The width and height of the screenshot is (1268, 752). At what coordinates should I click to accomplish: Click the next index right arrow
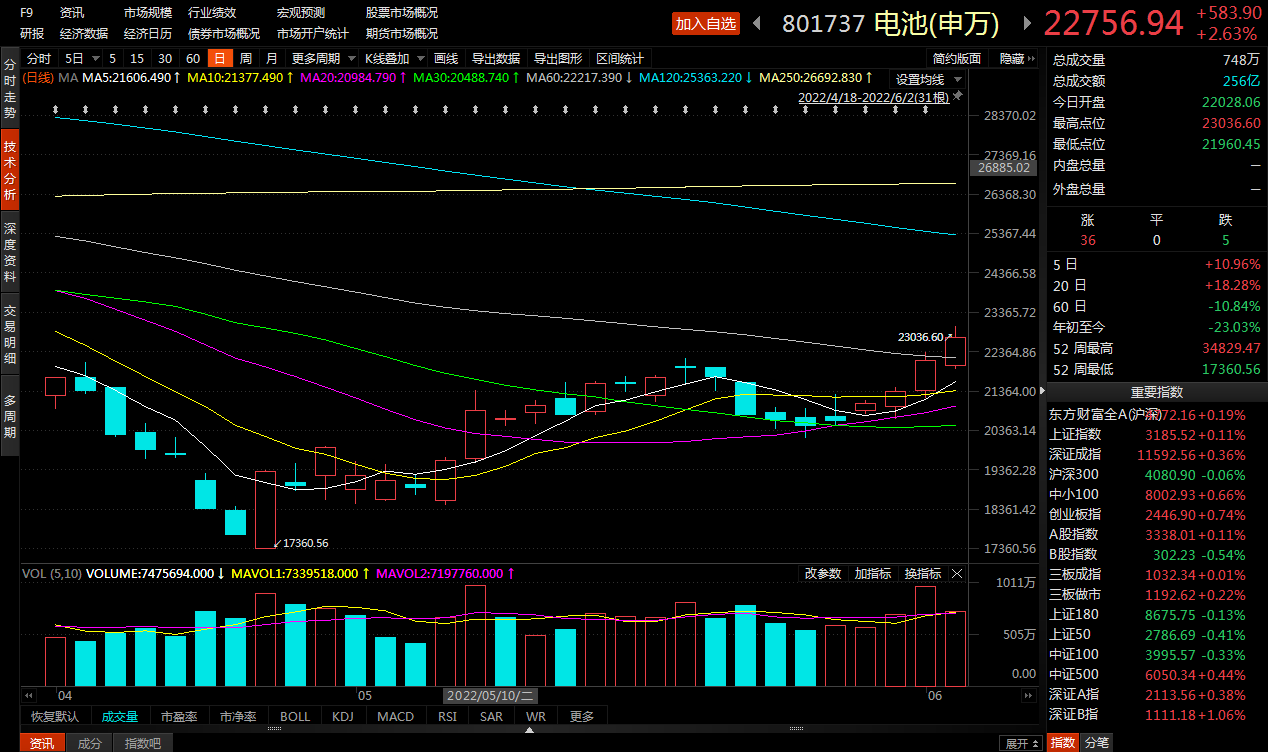coord(1027,23)
